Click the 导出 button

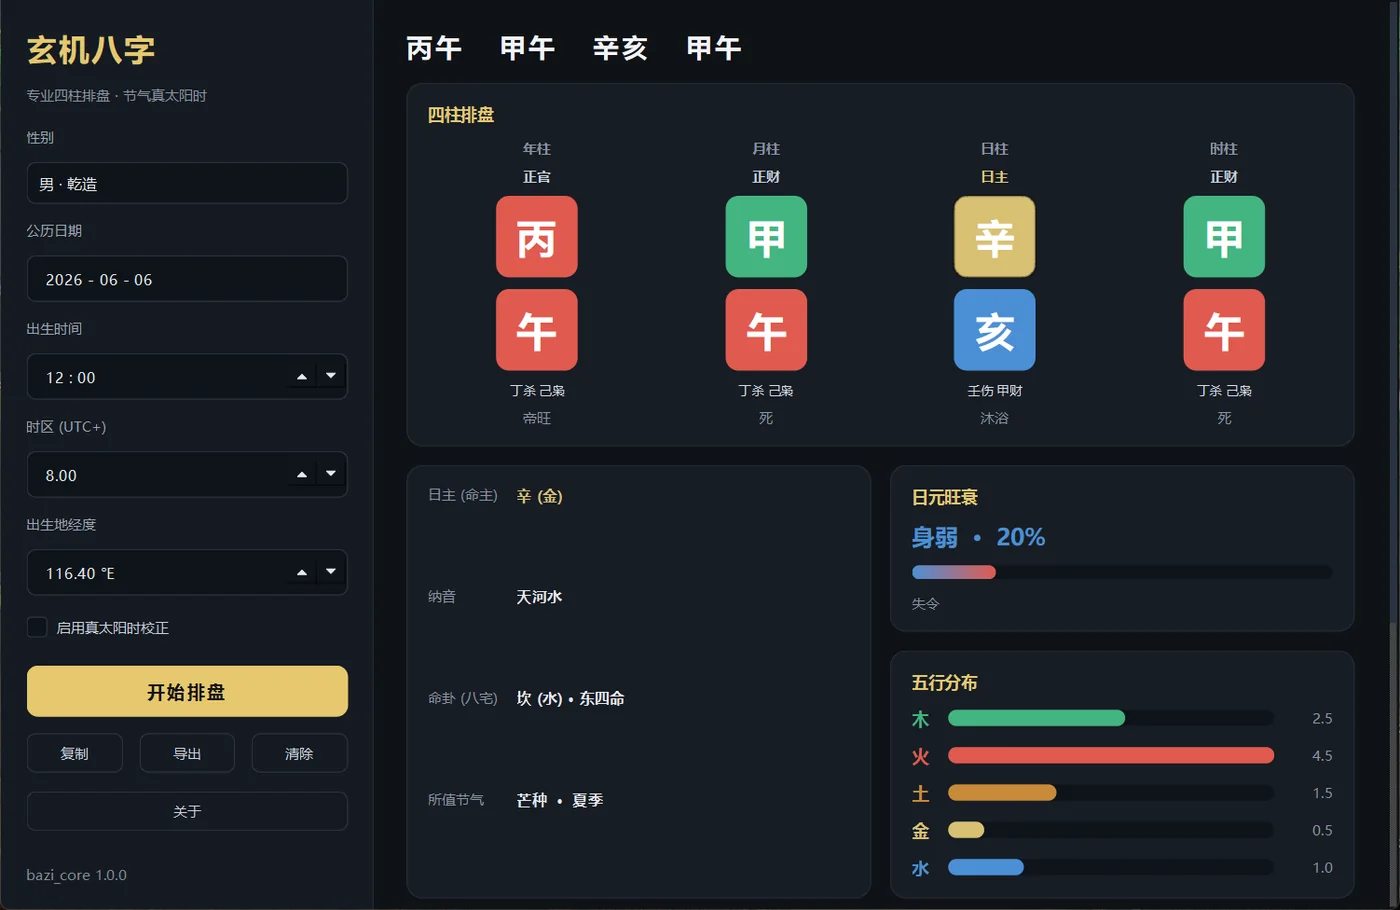(x=187, y=753)
